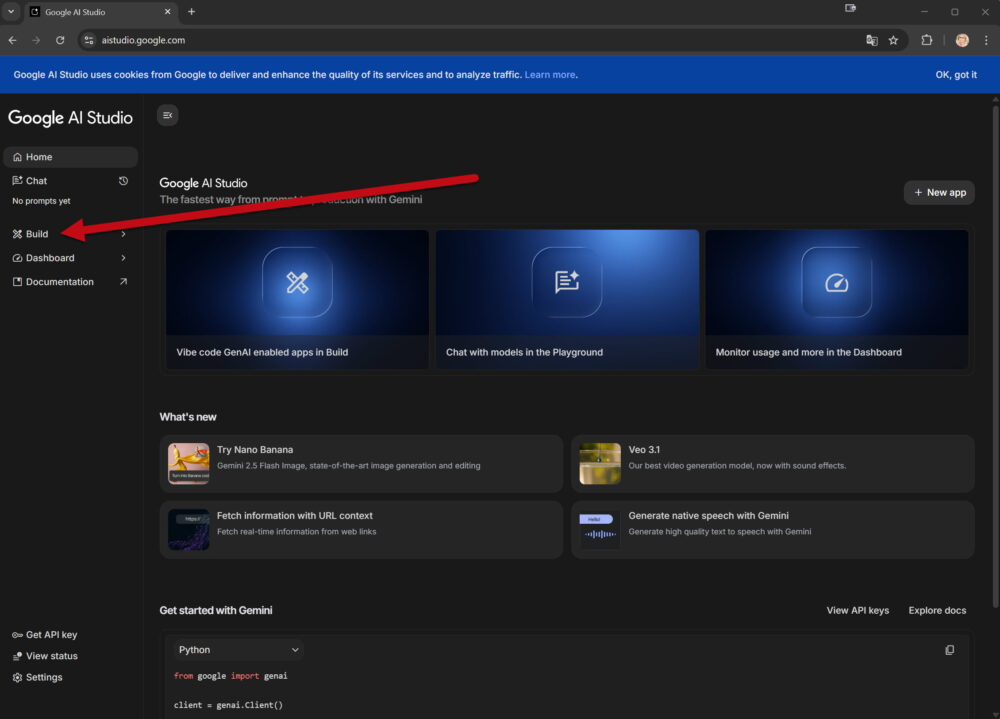Click the Google Translate icon in address bar
Image resolution: width=1000 pixels, height=719 pixels.
(871, 40)
